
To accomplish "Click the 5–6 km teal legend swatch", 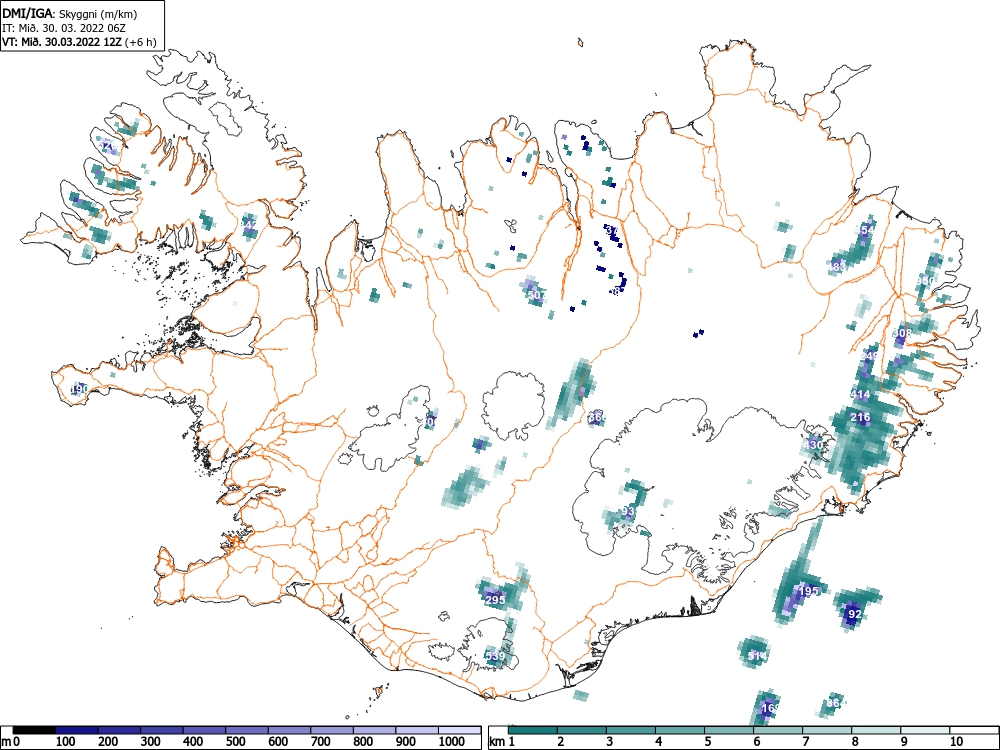I will (x=729, y=730).
